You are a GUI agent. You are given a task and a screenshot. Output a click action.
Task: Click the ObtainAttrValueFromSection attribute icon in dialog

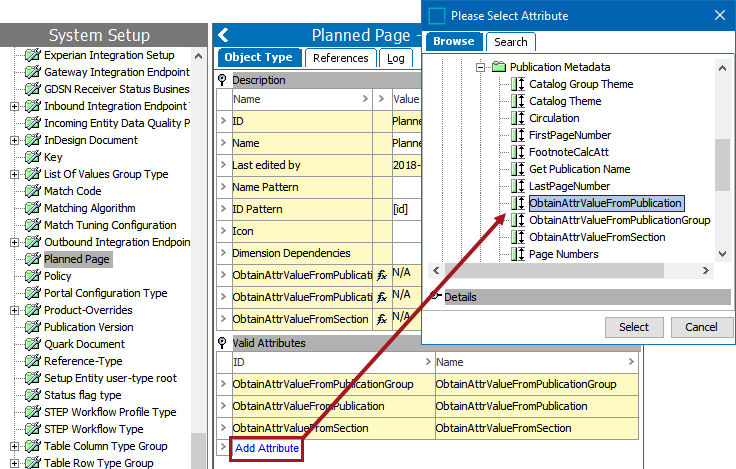click(x=518, y=237)
